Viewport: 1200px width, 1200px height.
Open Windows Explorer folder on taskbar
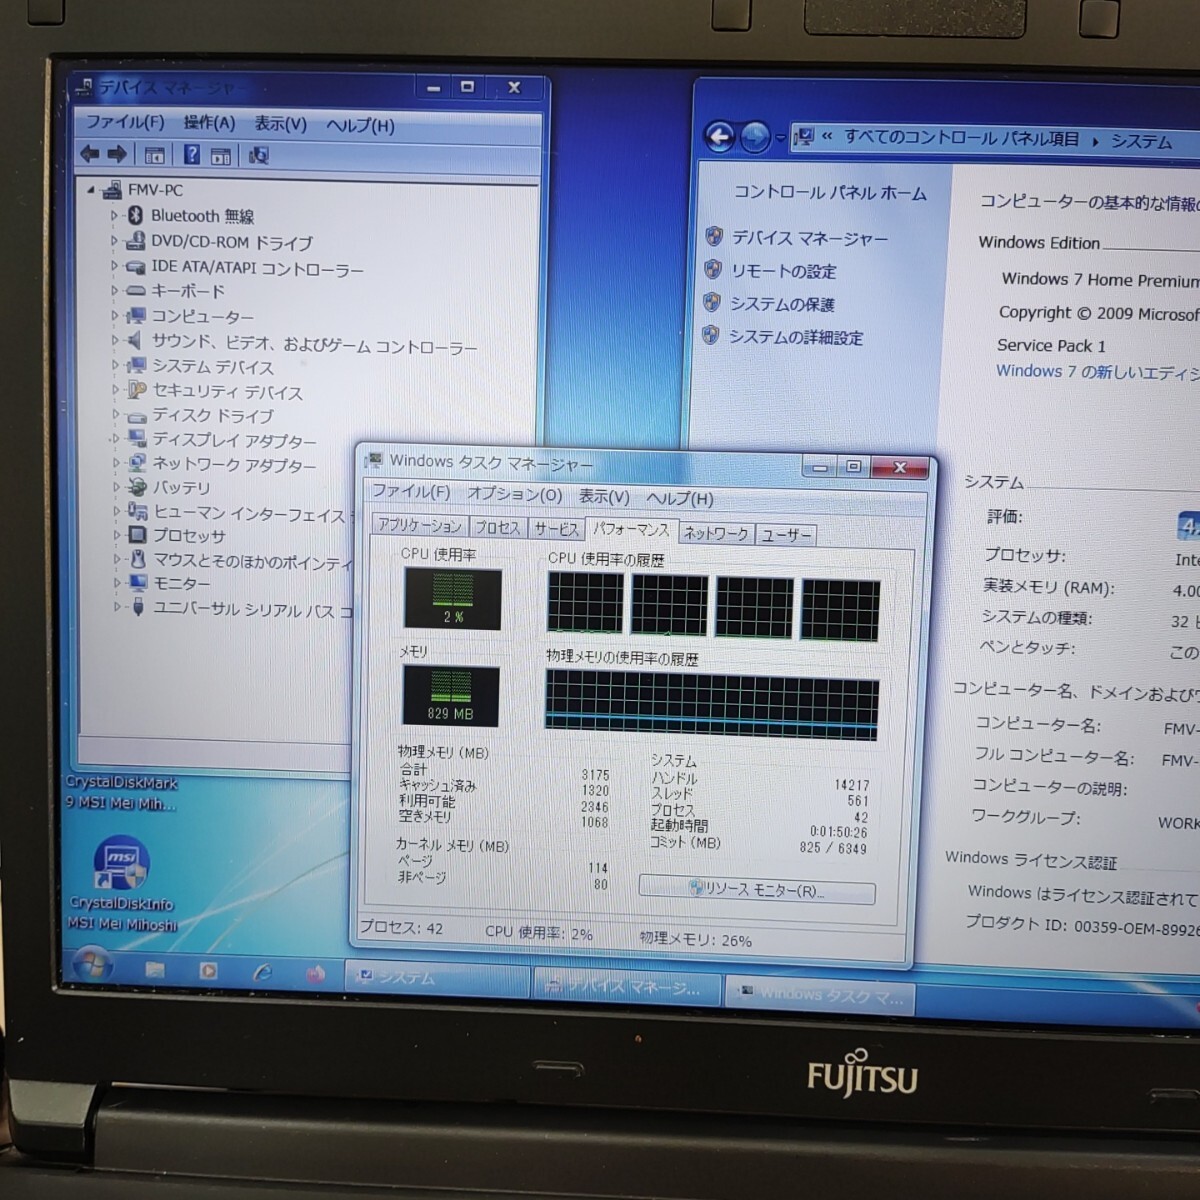(155, 969)
